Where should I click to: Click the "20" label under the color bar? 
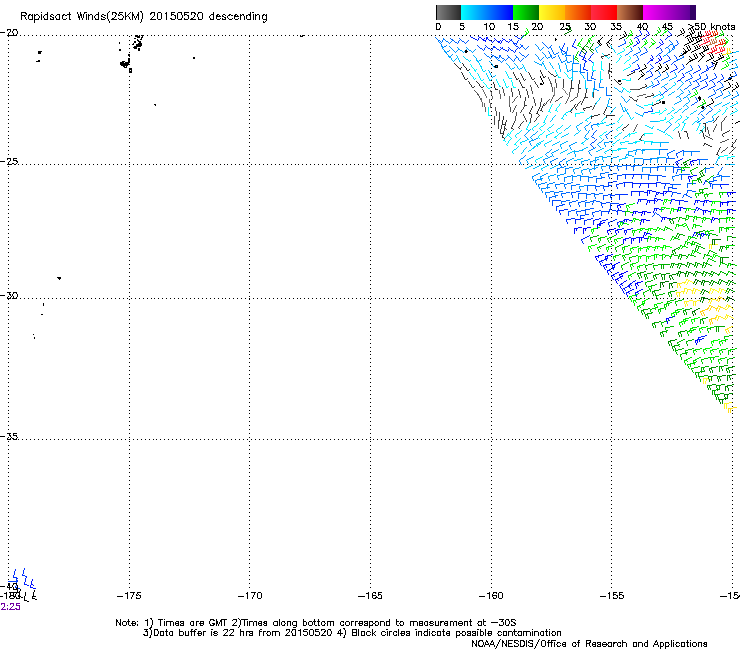click(537, 27)
